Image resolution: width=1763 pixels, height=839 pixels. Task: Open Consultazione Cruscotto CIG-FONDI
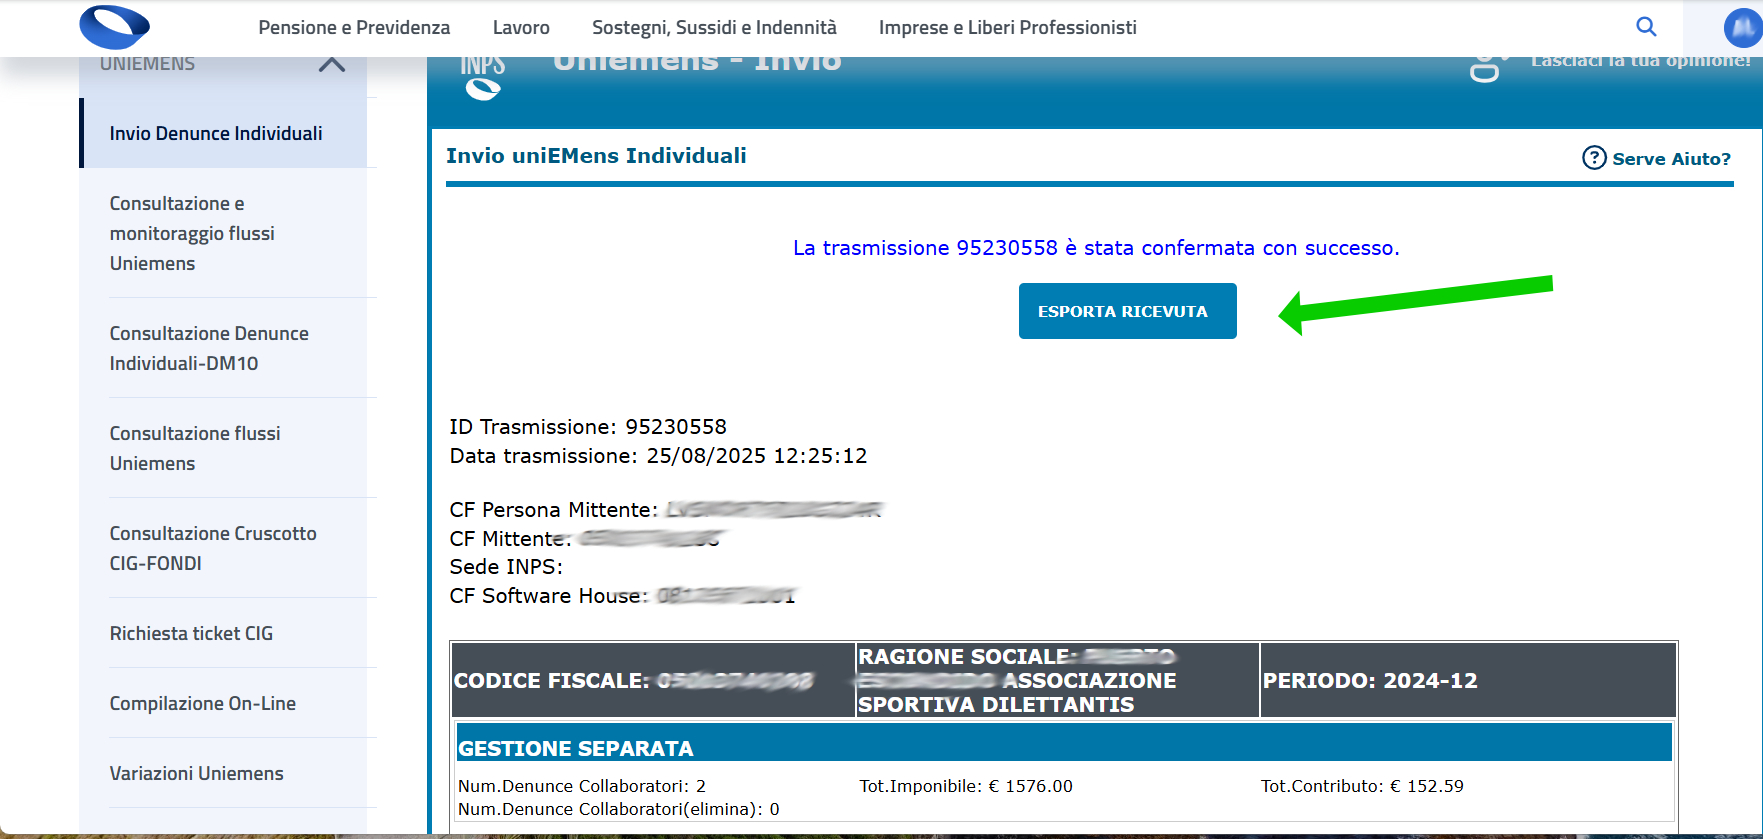tap(213, 548)
